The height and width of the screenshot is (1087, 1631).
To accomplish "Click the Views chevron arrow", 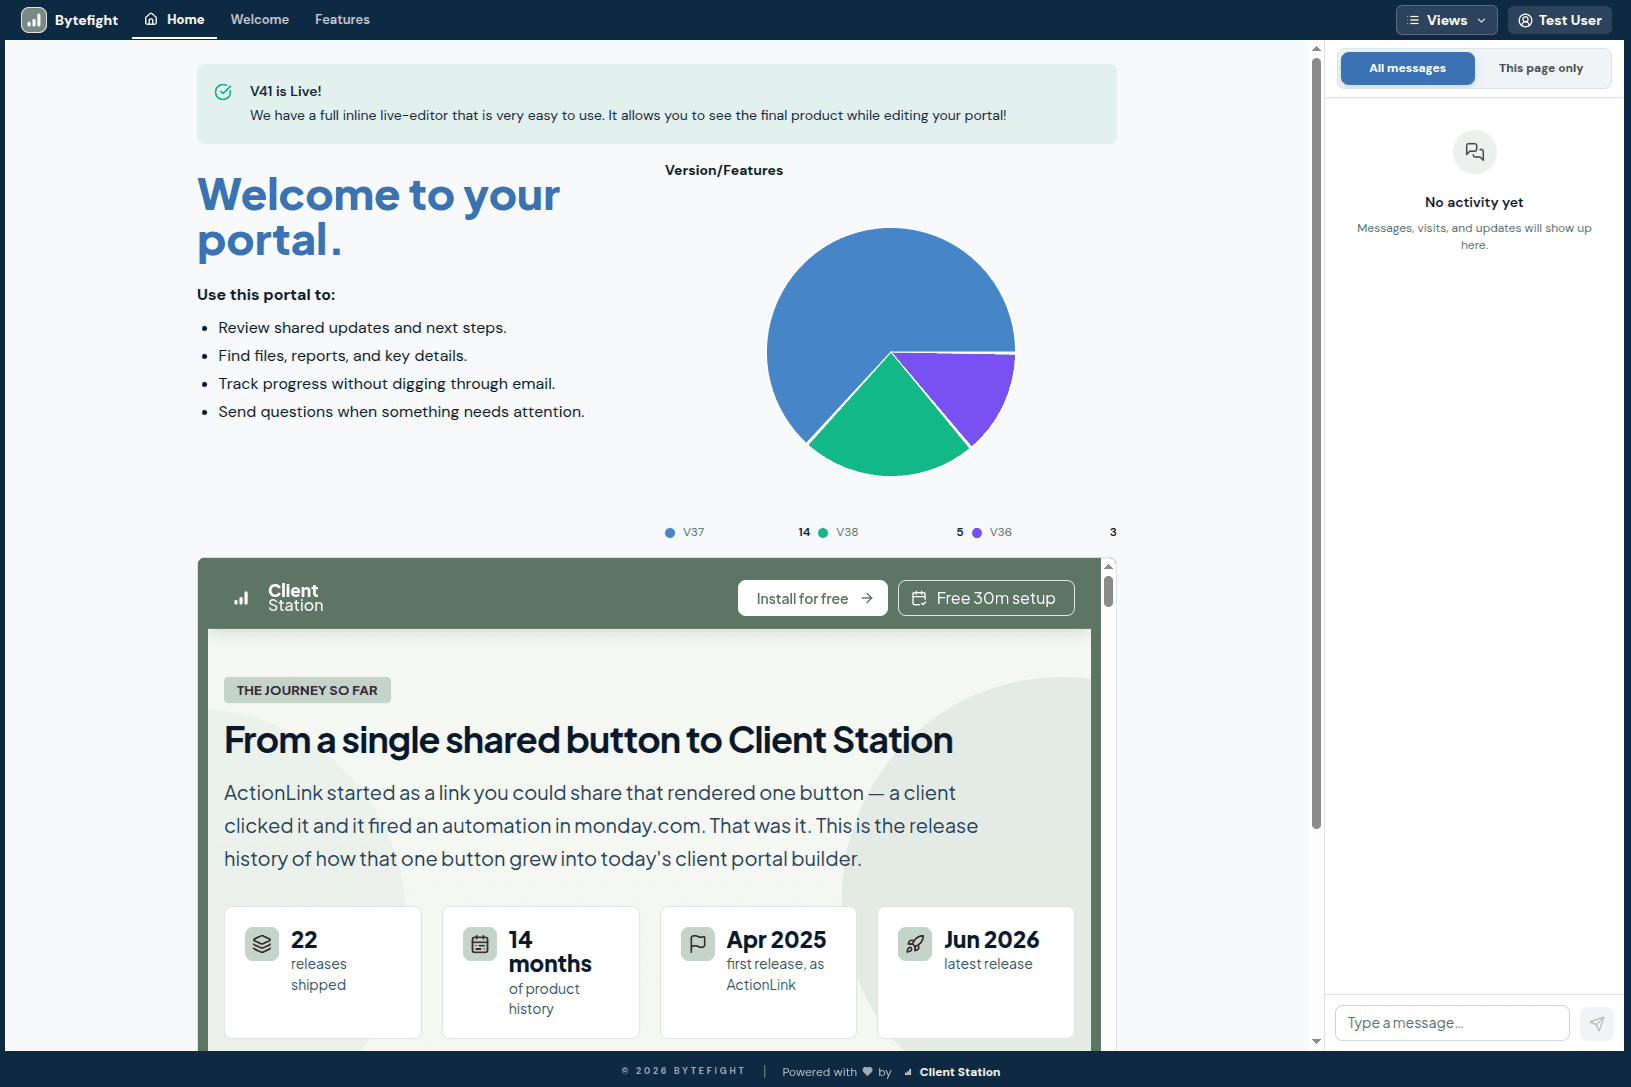I will point(1481,20).
